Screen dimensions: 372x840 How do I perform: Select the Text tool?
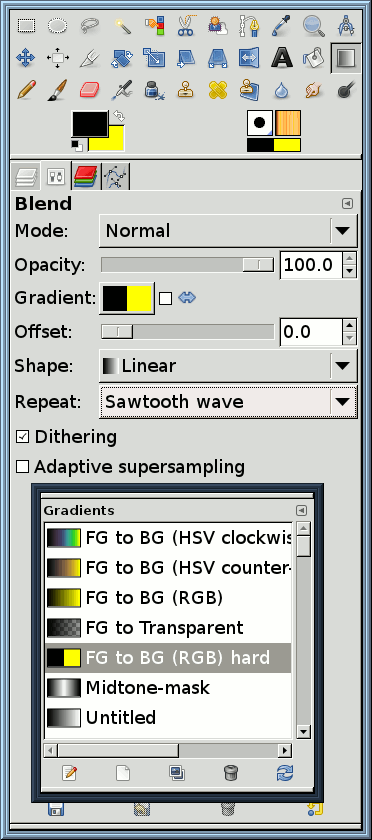(281, 58)
